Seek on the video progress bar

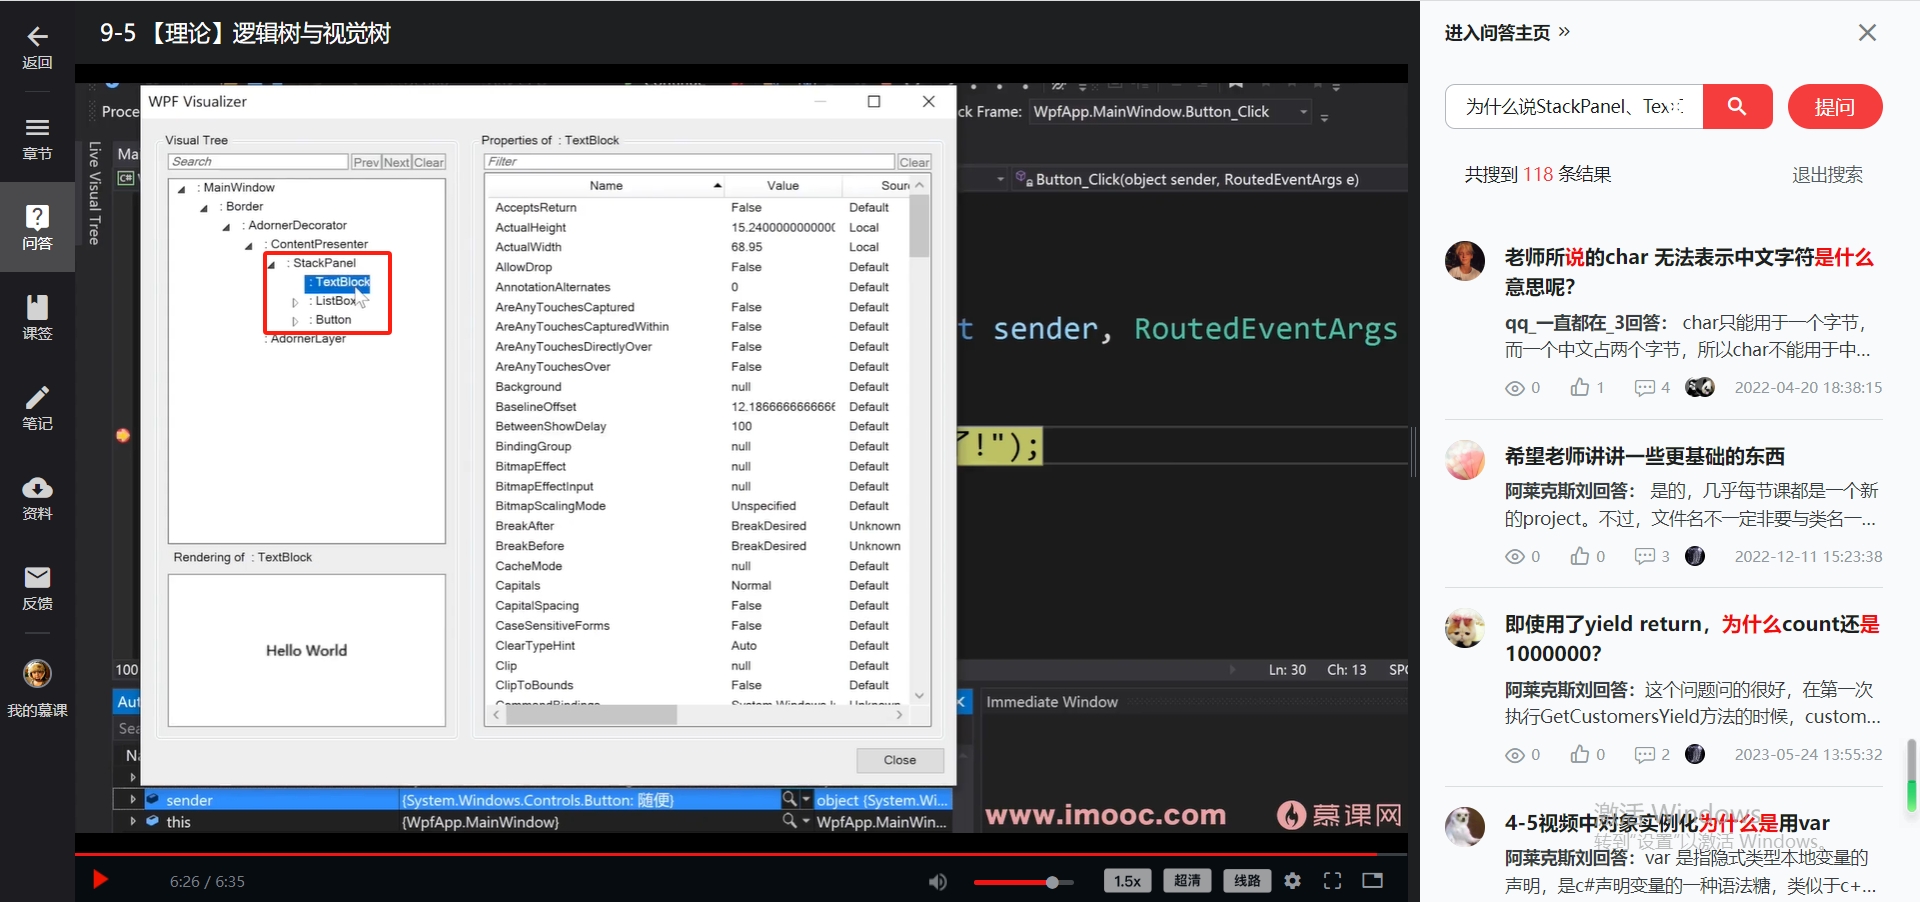(741, 855)
